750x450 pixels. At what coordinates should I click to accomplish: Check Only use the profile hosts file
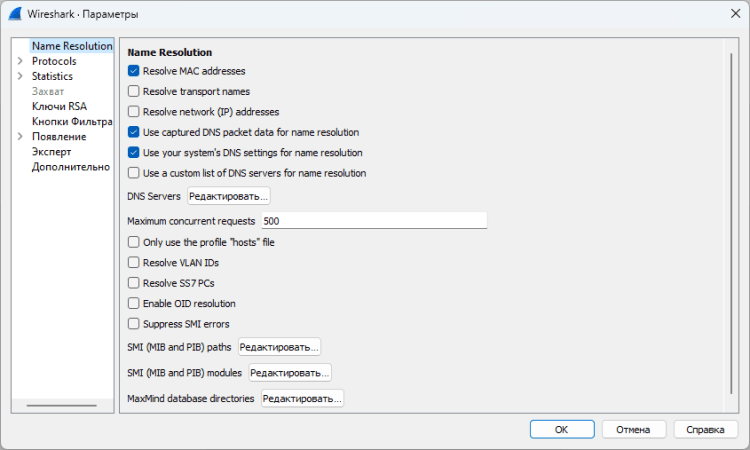134,242
